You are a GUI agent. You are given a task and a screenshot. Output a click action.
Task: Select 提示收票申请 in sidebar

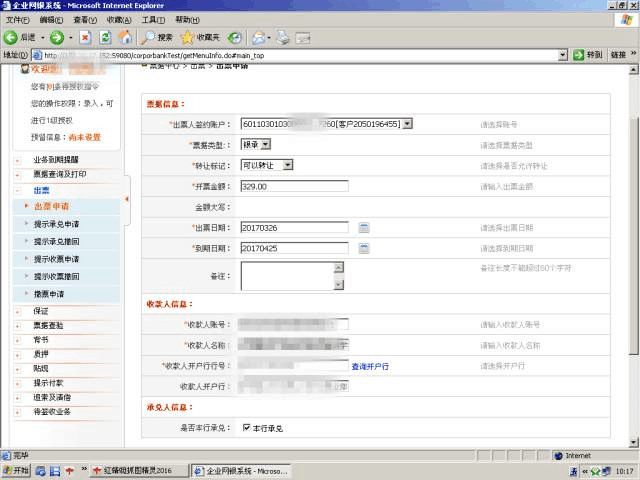pyautogui.click(x=56, y=259)
